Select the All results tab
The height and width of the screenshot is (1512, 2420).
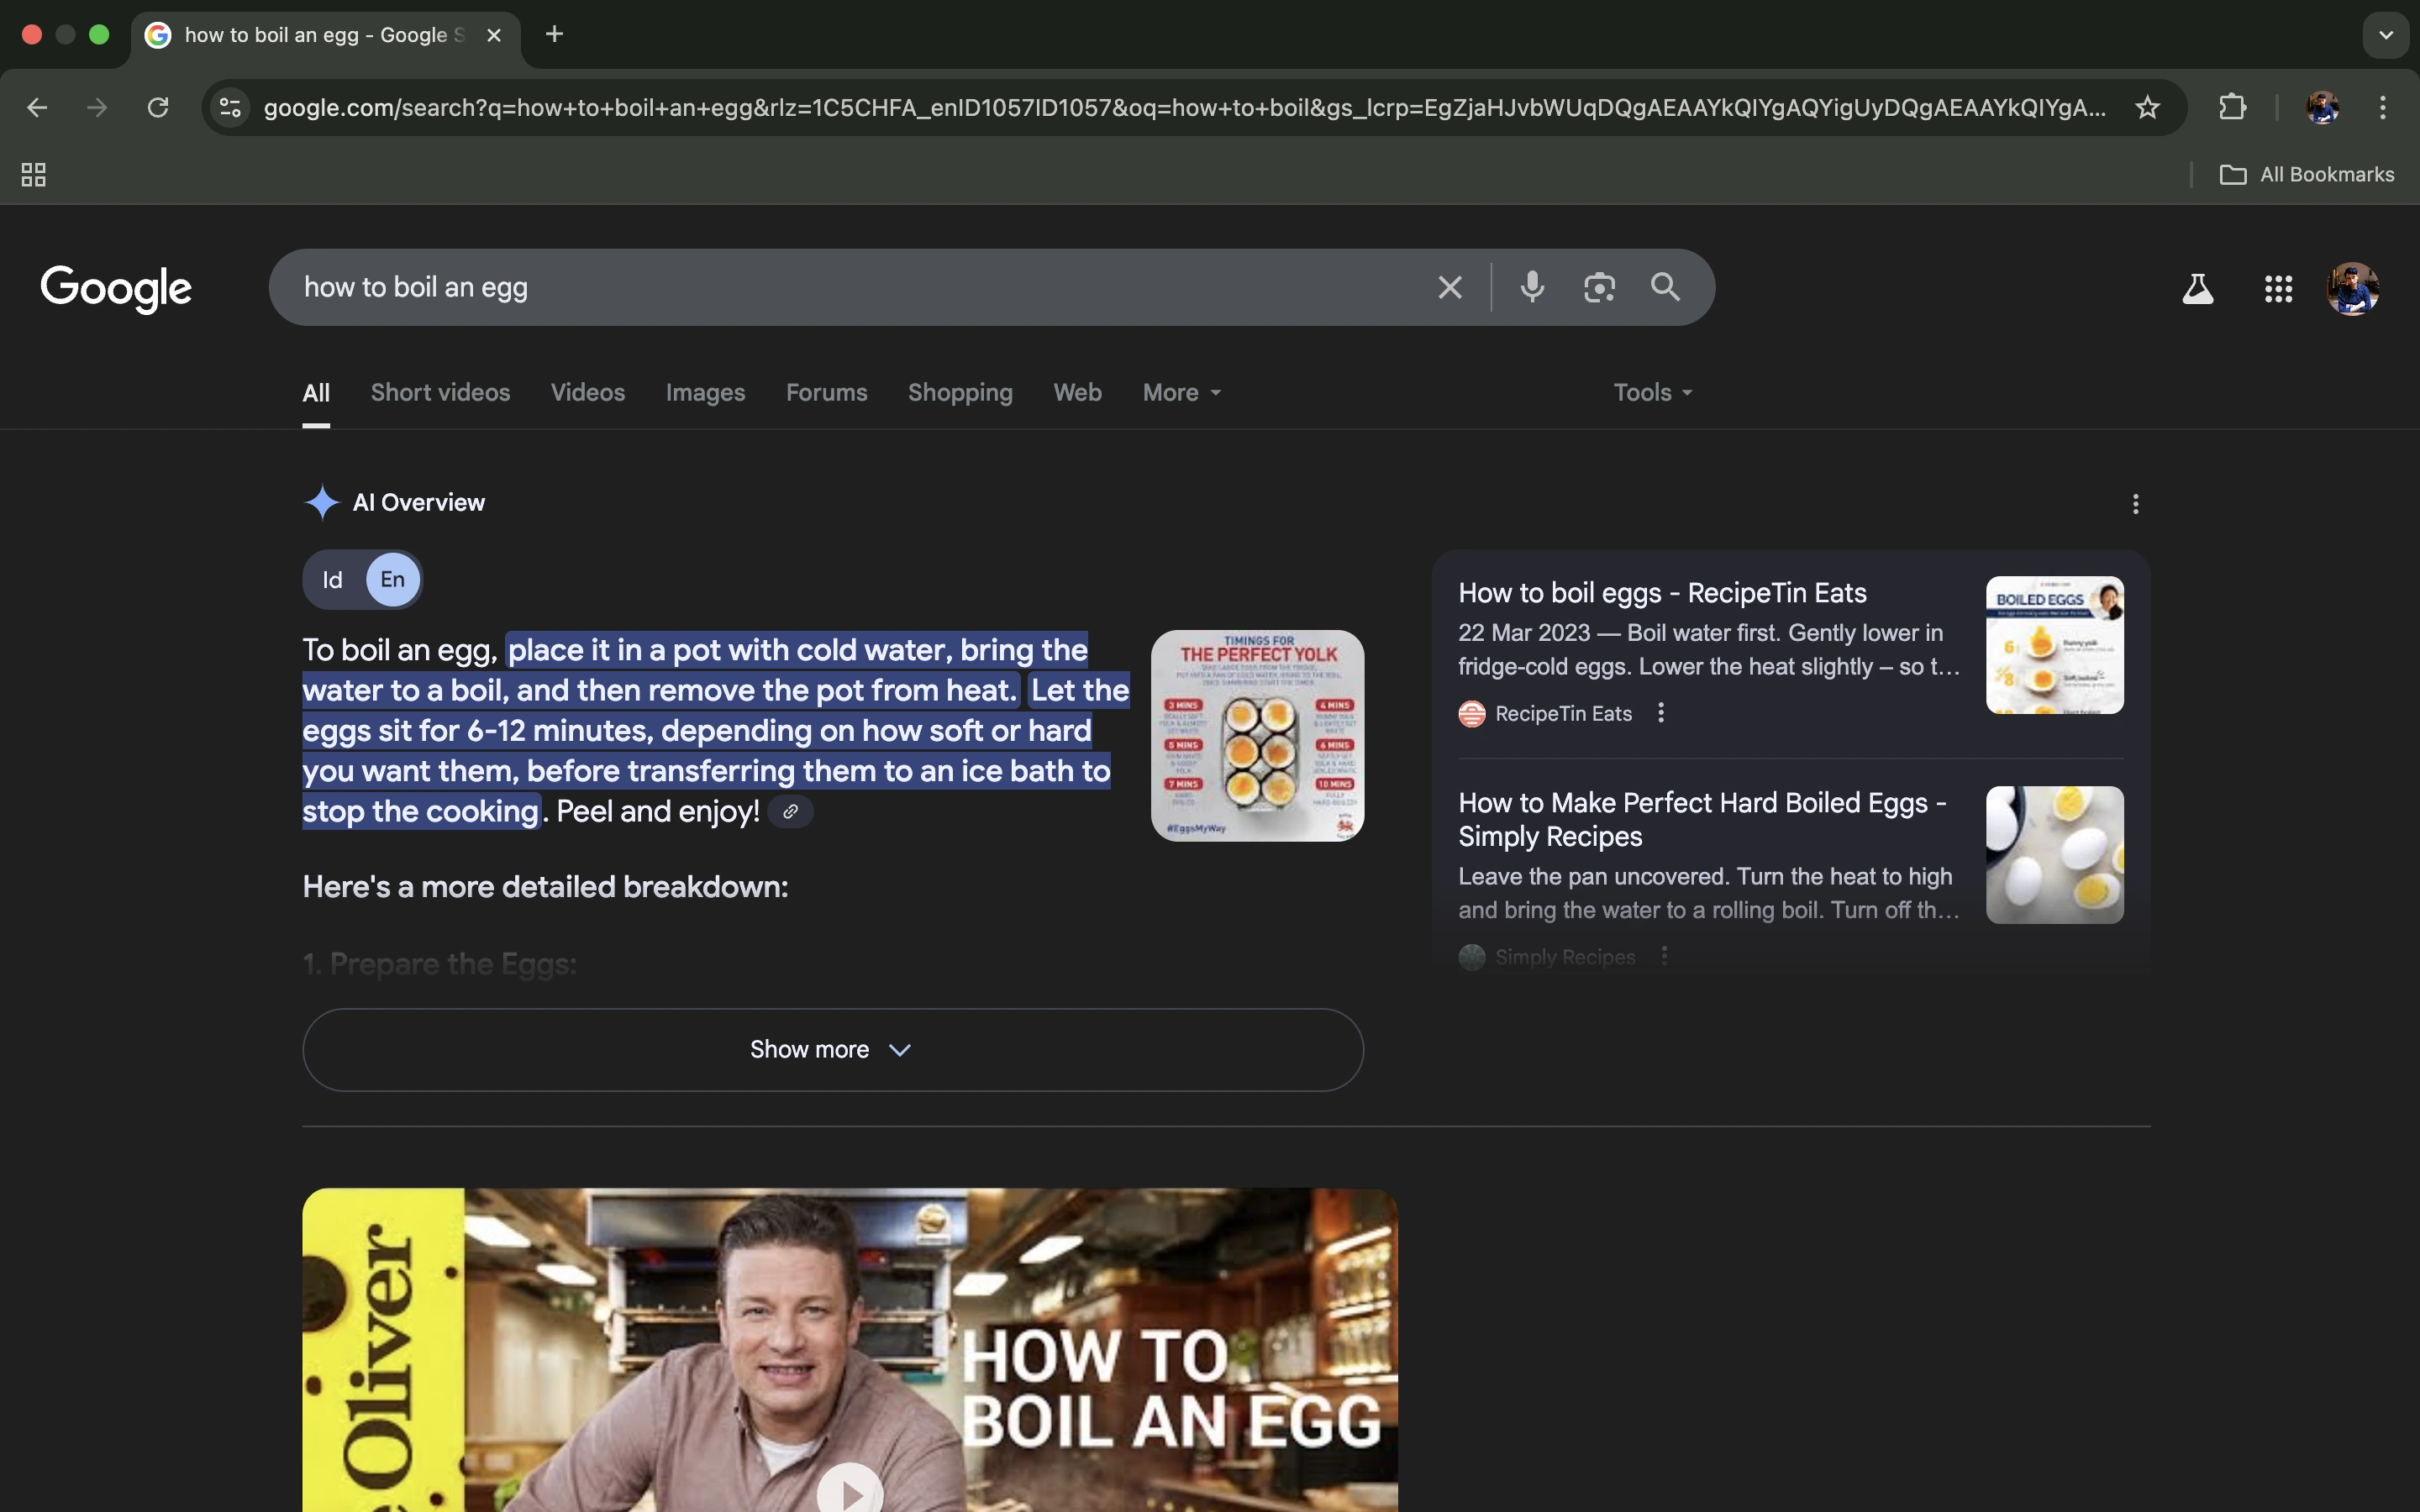[316, 393]
